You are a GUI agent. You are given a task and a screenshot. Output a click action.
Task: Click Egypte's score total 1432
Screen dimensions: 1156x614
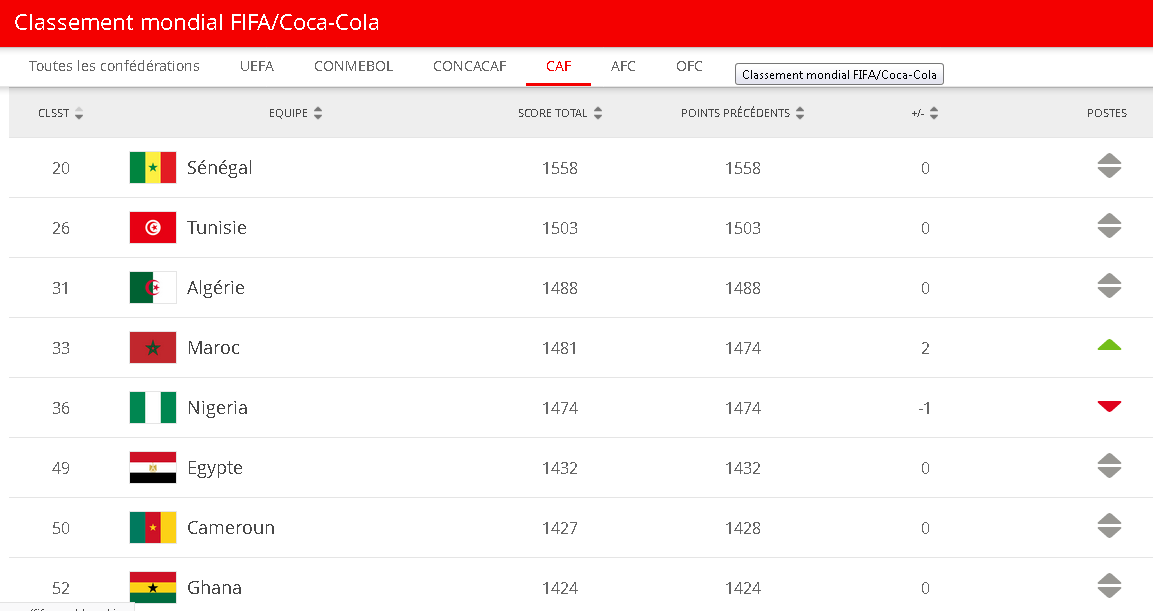click(560, 468)
